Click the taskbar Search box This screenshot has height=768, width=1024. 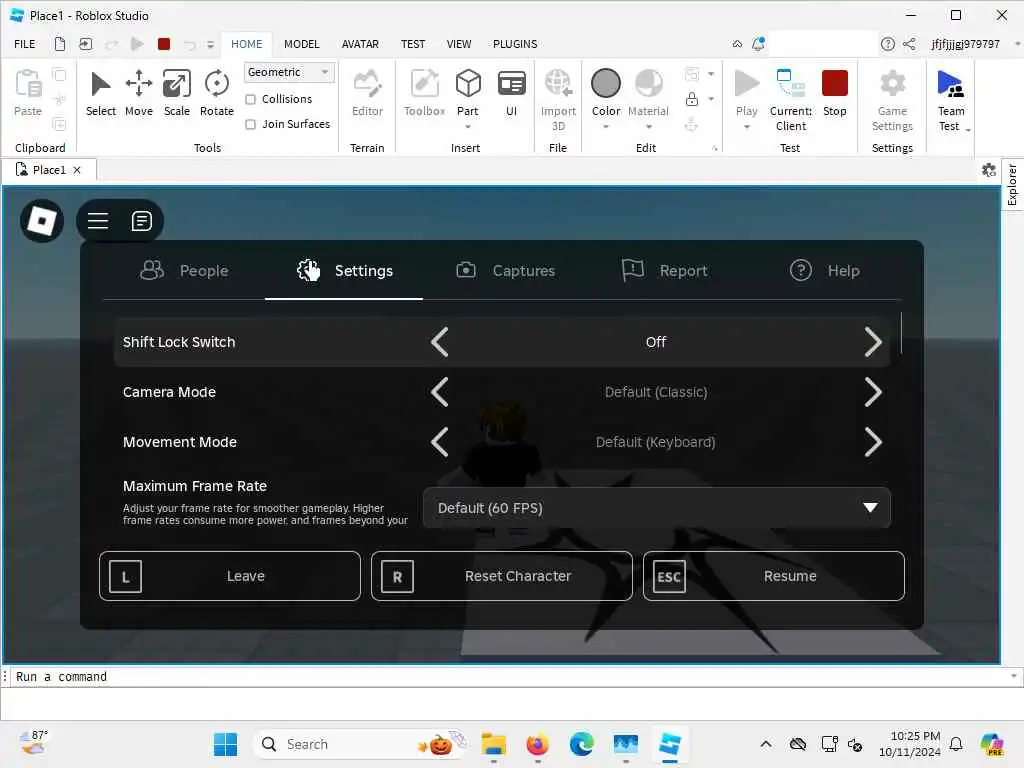point(361,744)
